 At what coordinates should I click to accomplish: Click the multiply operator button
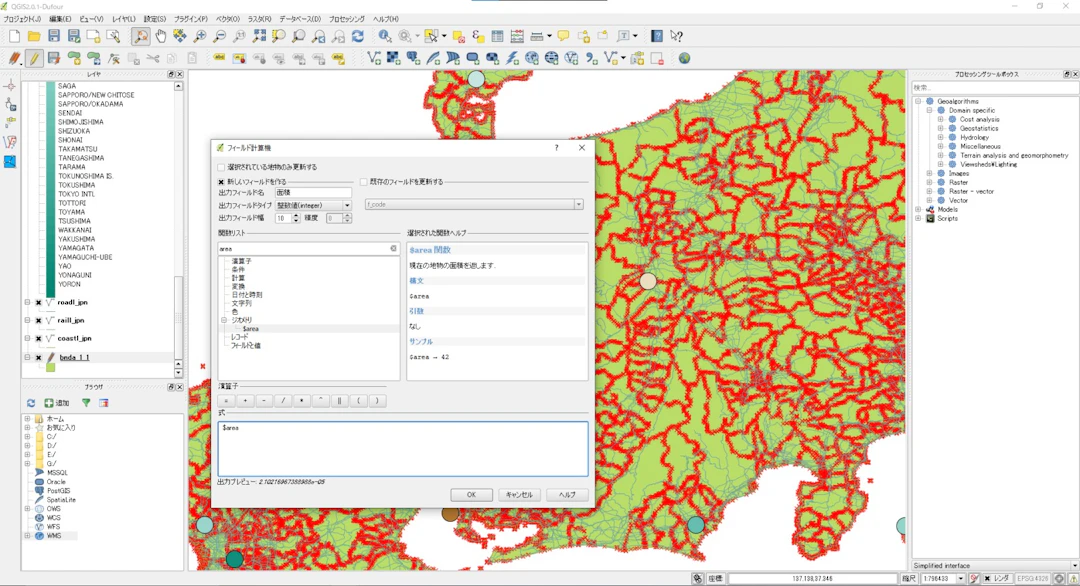pos(302,401)
